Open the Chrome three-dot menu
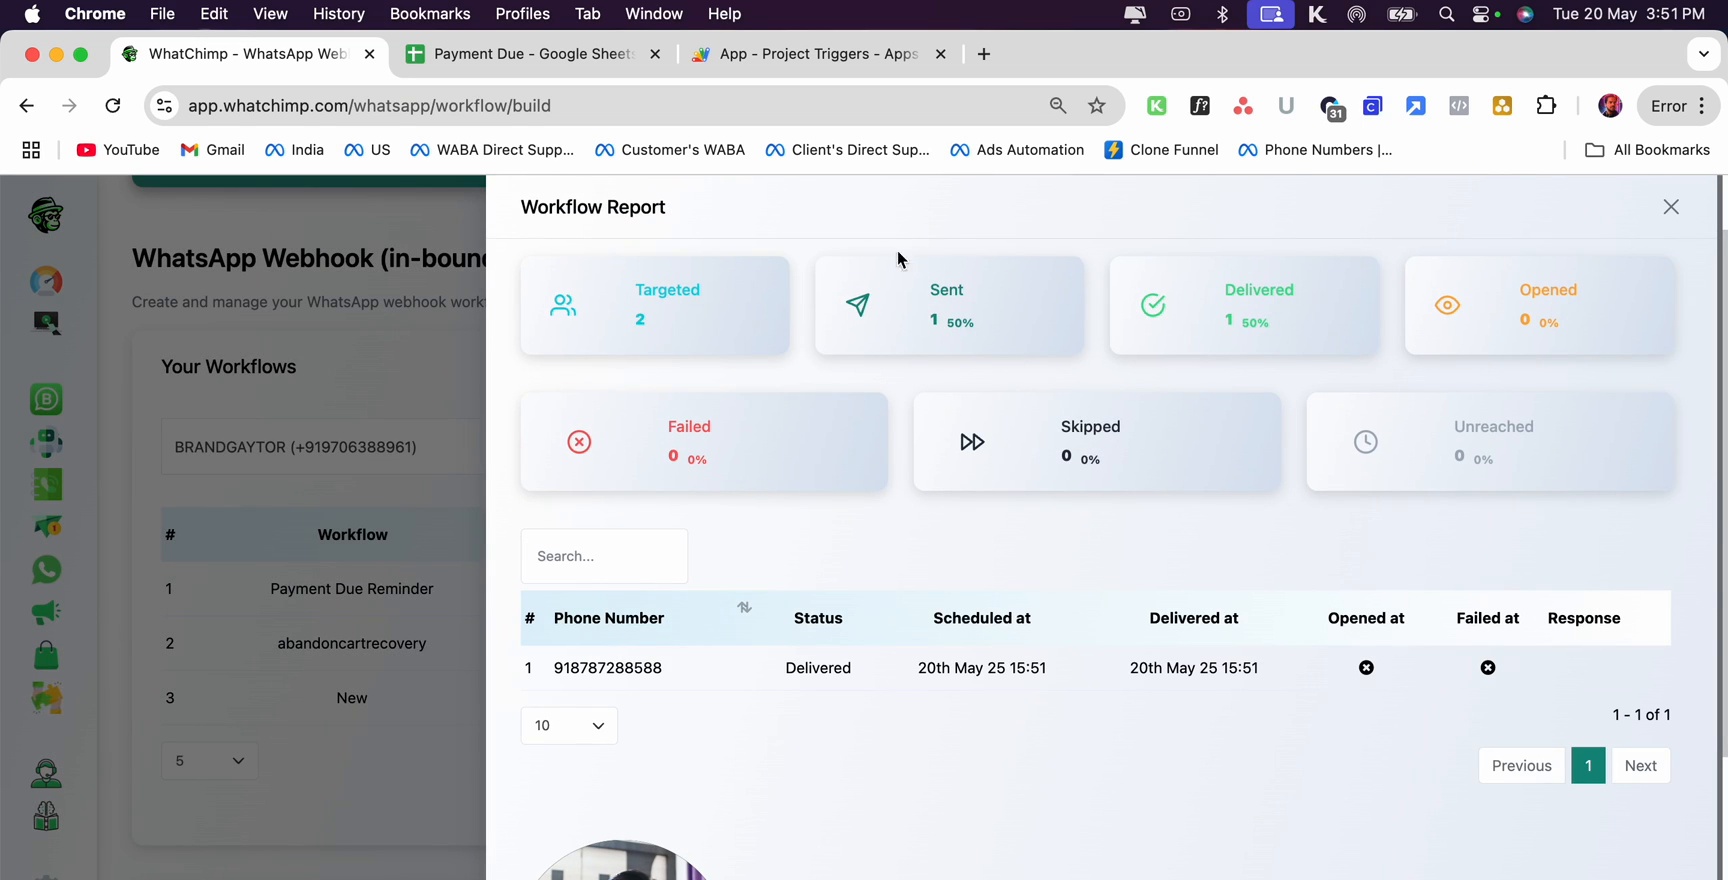 tap(1702, 106)
